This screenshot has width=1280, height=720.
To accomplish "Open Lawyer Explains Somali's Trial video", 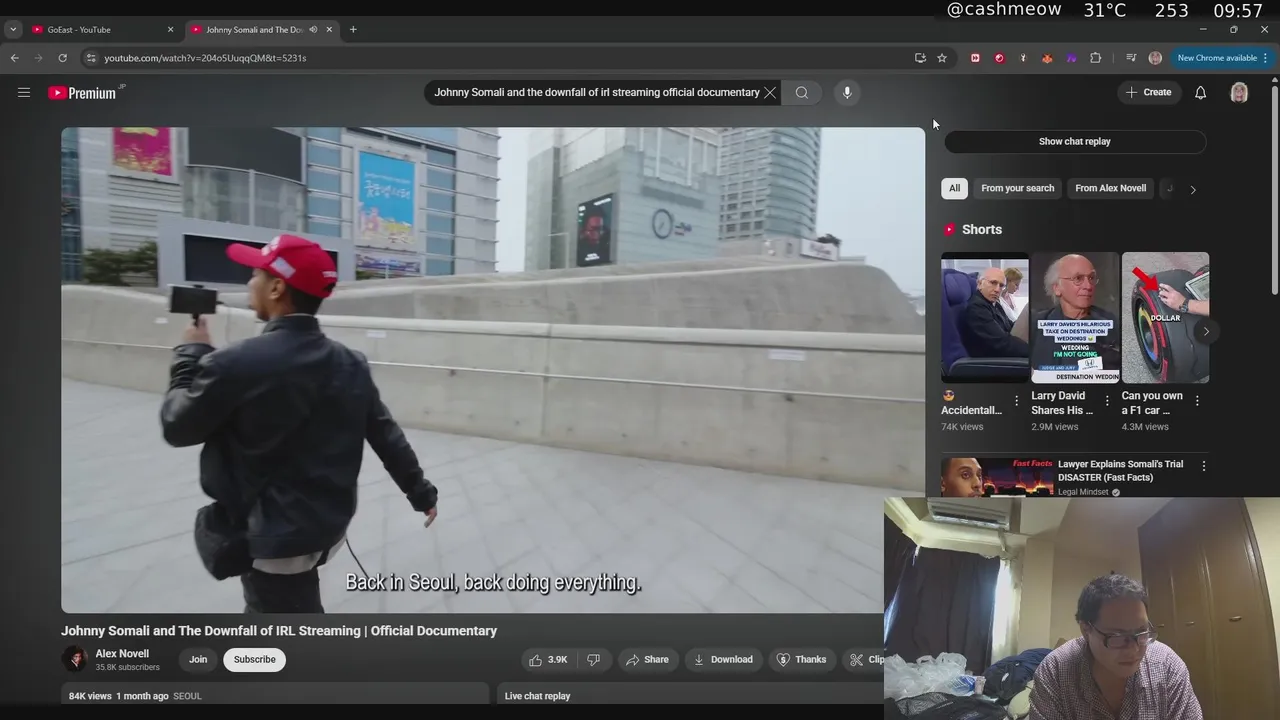I will [x=1120, y=470].
